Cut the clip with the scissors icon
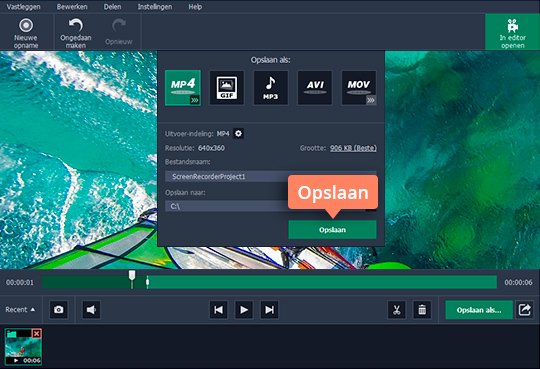This screenshot has height=369, width=540. click(x=397, y=310)
